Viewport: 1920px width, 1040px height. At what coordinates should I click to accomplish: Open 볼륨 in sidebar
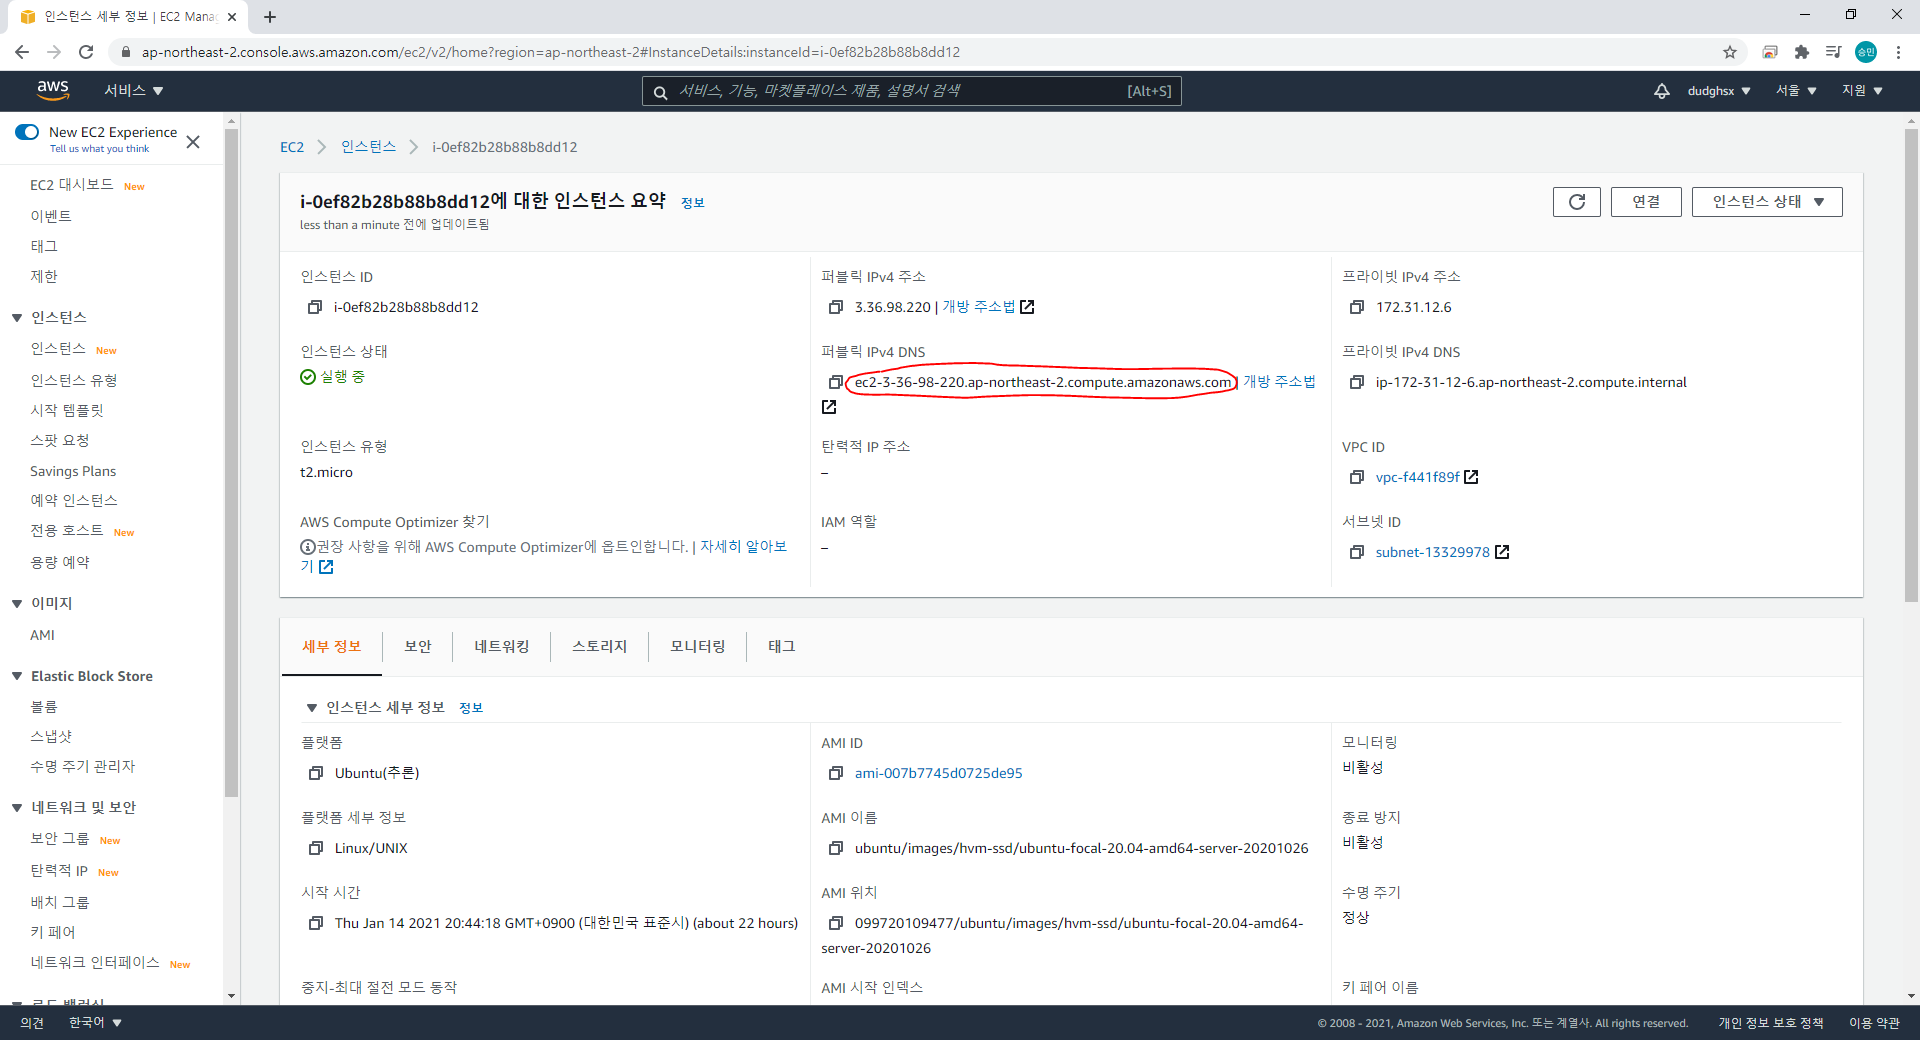click(44, 707)
